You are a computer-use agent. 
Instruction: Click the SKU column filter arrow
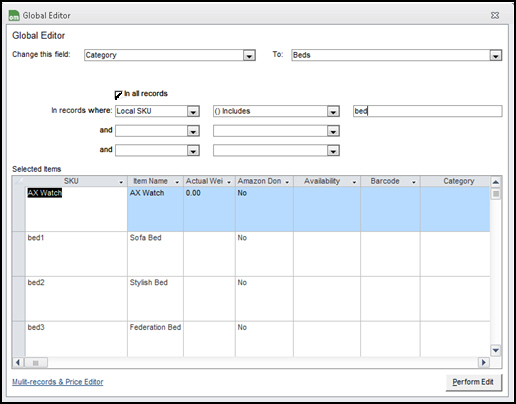[x=121, y=182]
